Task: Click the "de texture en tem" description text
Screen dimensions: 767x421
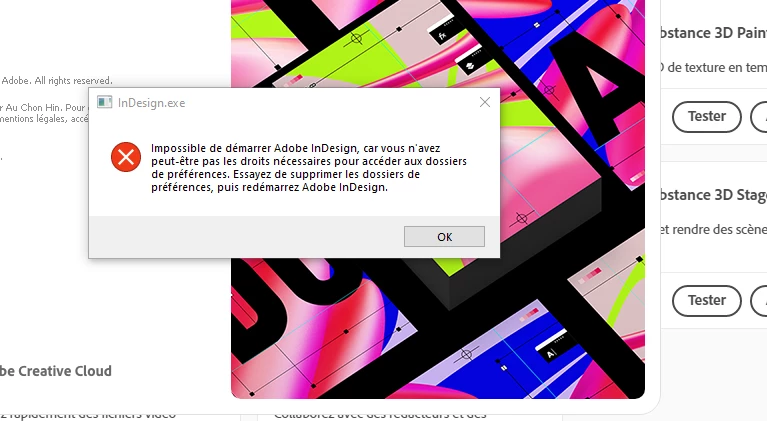Action: 717,67
